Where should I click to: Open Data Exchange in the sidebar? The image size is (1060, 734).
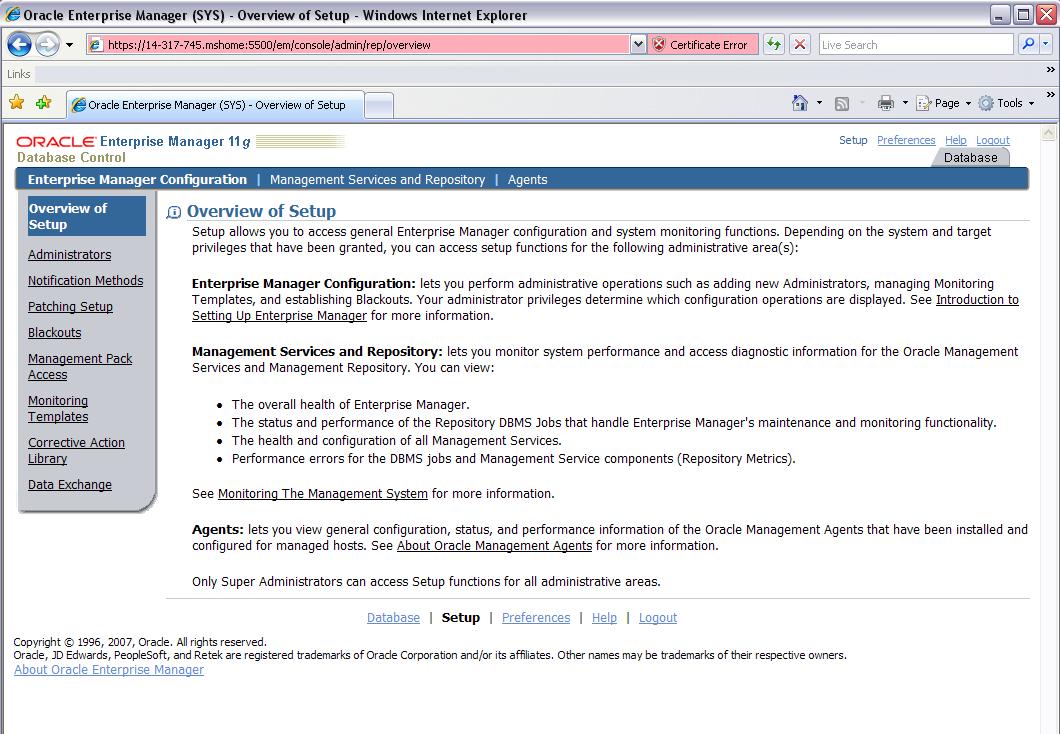pos(70,485)
